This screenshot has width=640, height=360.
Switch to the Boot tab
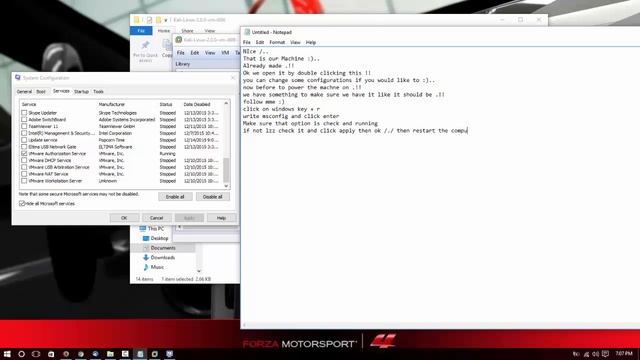[x=41, y=91]
